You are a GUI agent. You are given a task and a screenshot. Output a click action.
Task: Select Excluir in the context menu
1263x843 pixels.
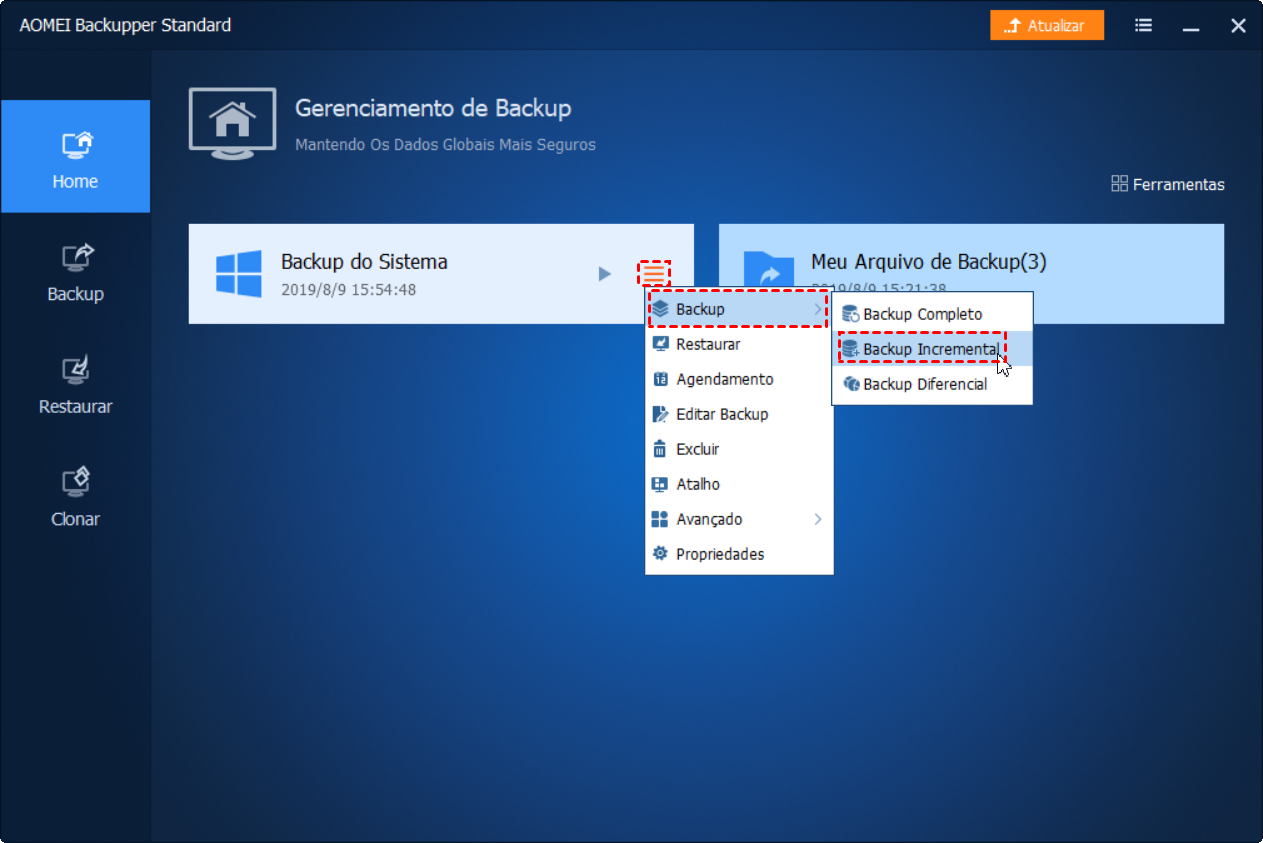coord(739,449)
